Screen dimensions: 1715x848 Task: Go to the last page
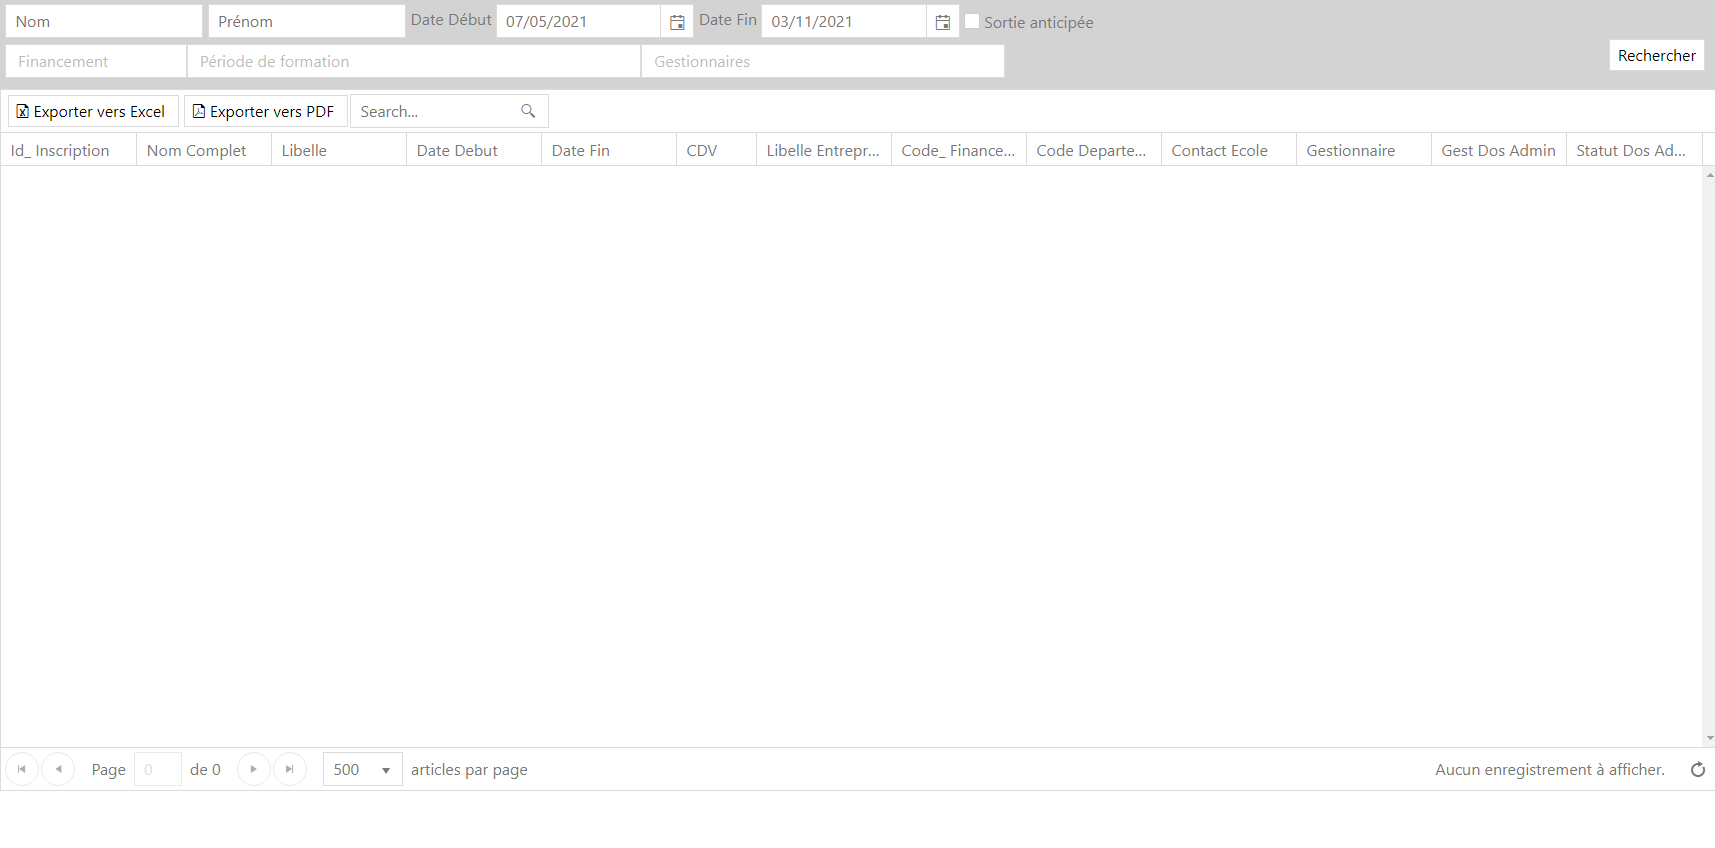pyautogui.click(x=290, y=769)
